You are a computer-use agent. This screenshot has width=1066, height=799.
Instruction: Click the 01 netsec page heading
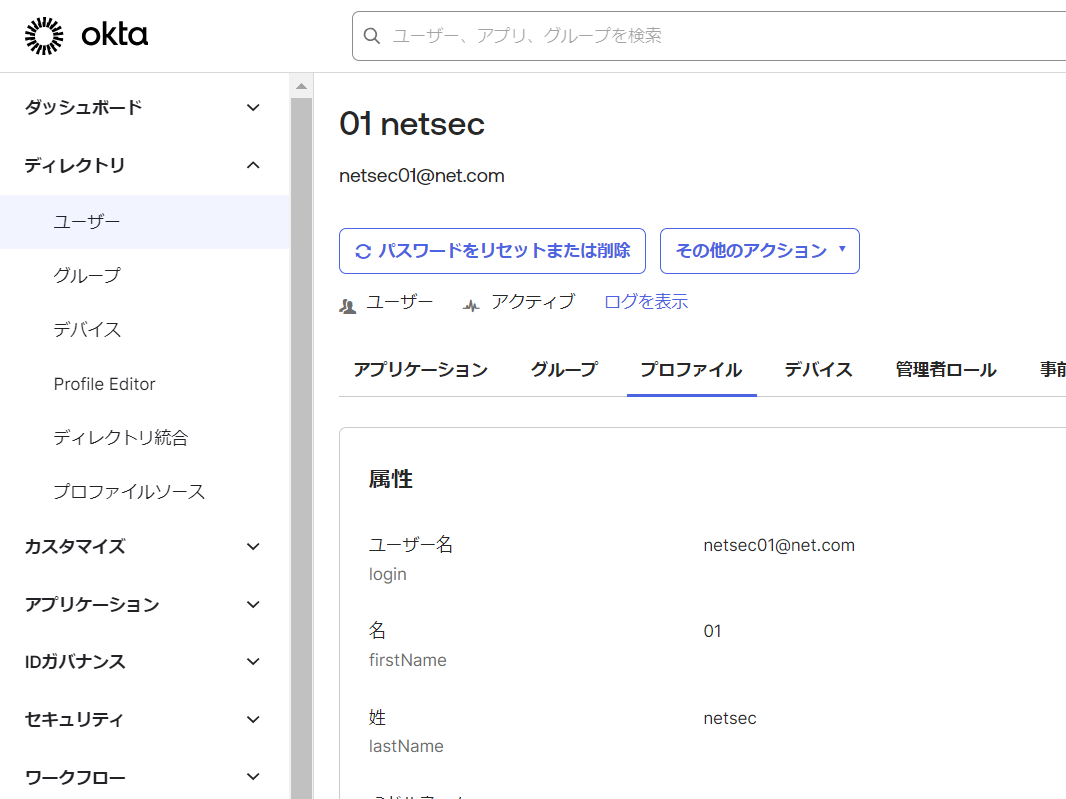[412, 124]
